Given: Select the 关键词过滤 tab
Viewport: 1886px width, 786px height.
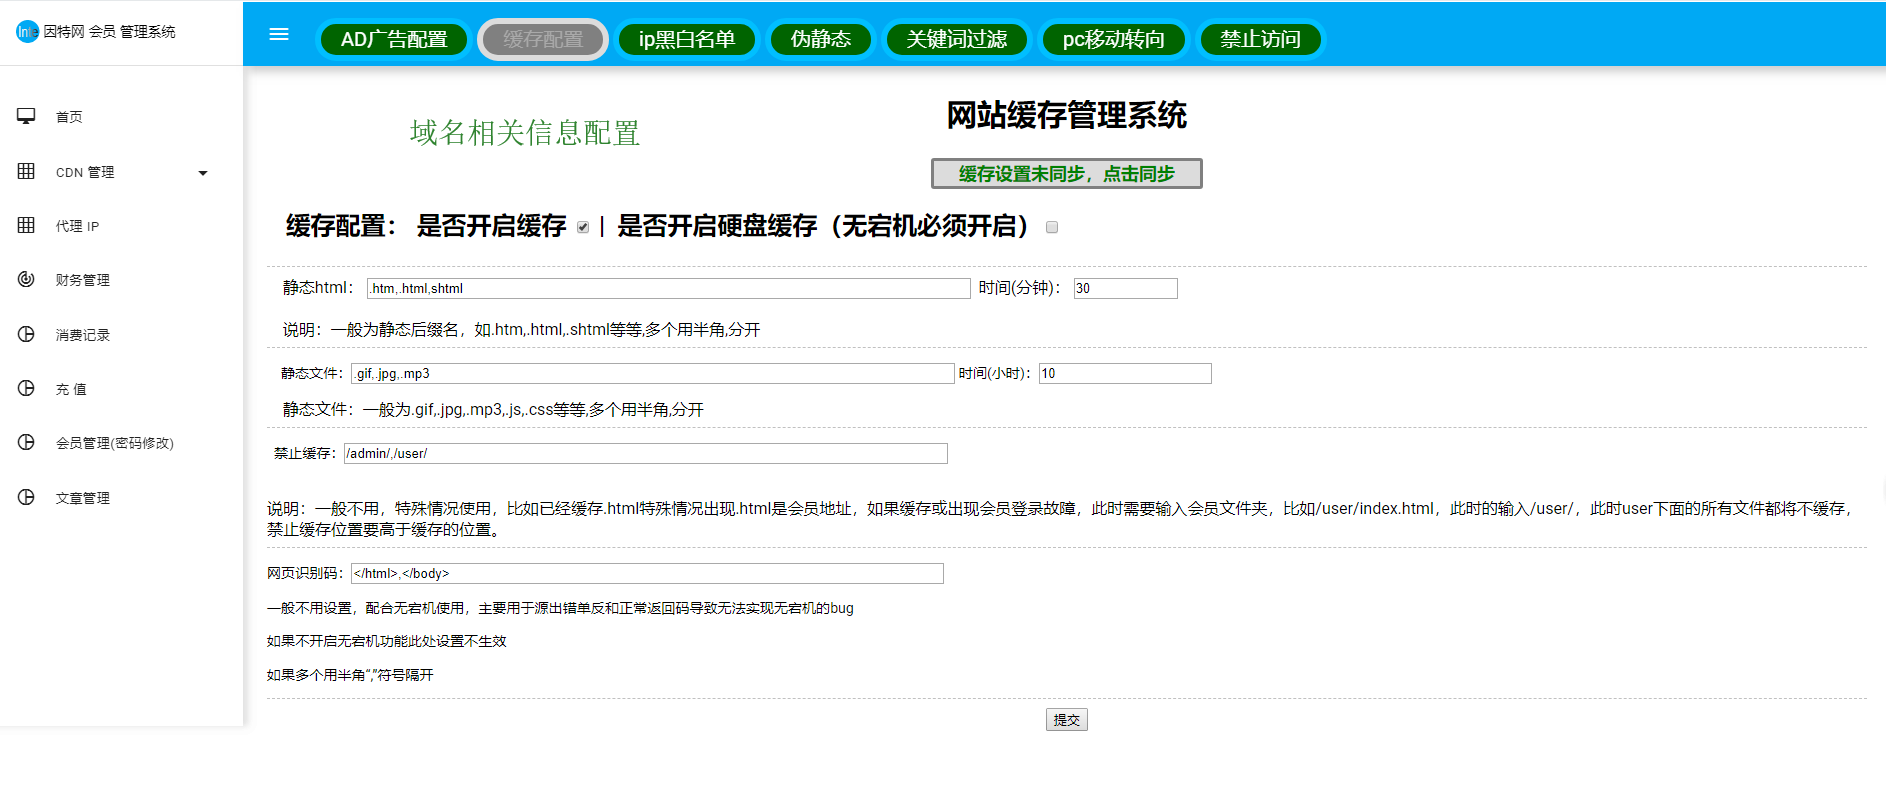Looking at the screenshot, I should 956,39.
